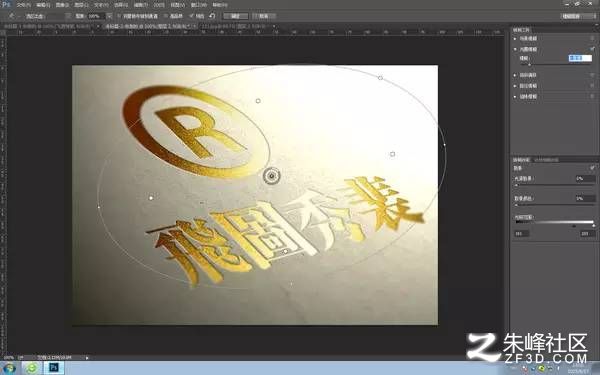Click the Windows Start orb
The width and height of the screenshot is (600, 375).
pyautogui.click(x=9, y=368)
